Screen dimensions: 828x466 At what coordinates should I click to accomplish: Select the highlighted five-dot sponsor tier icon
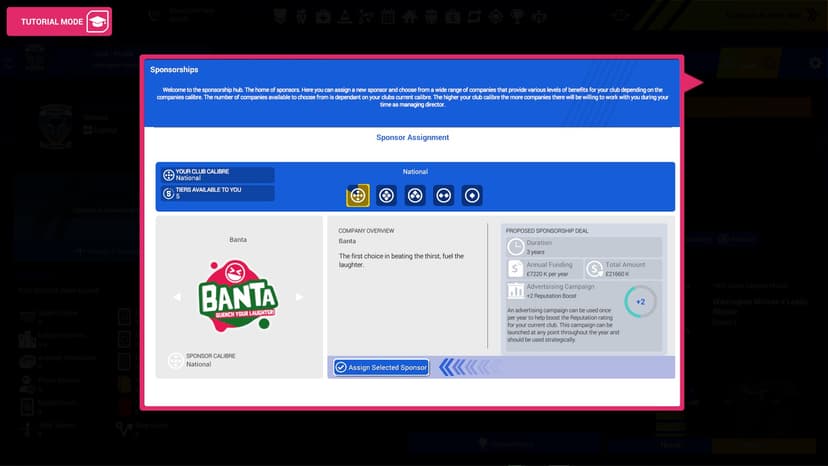coord(357,195)
